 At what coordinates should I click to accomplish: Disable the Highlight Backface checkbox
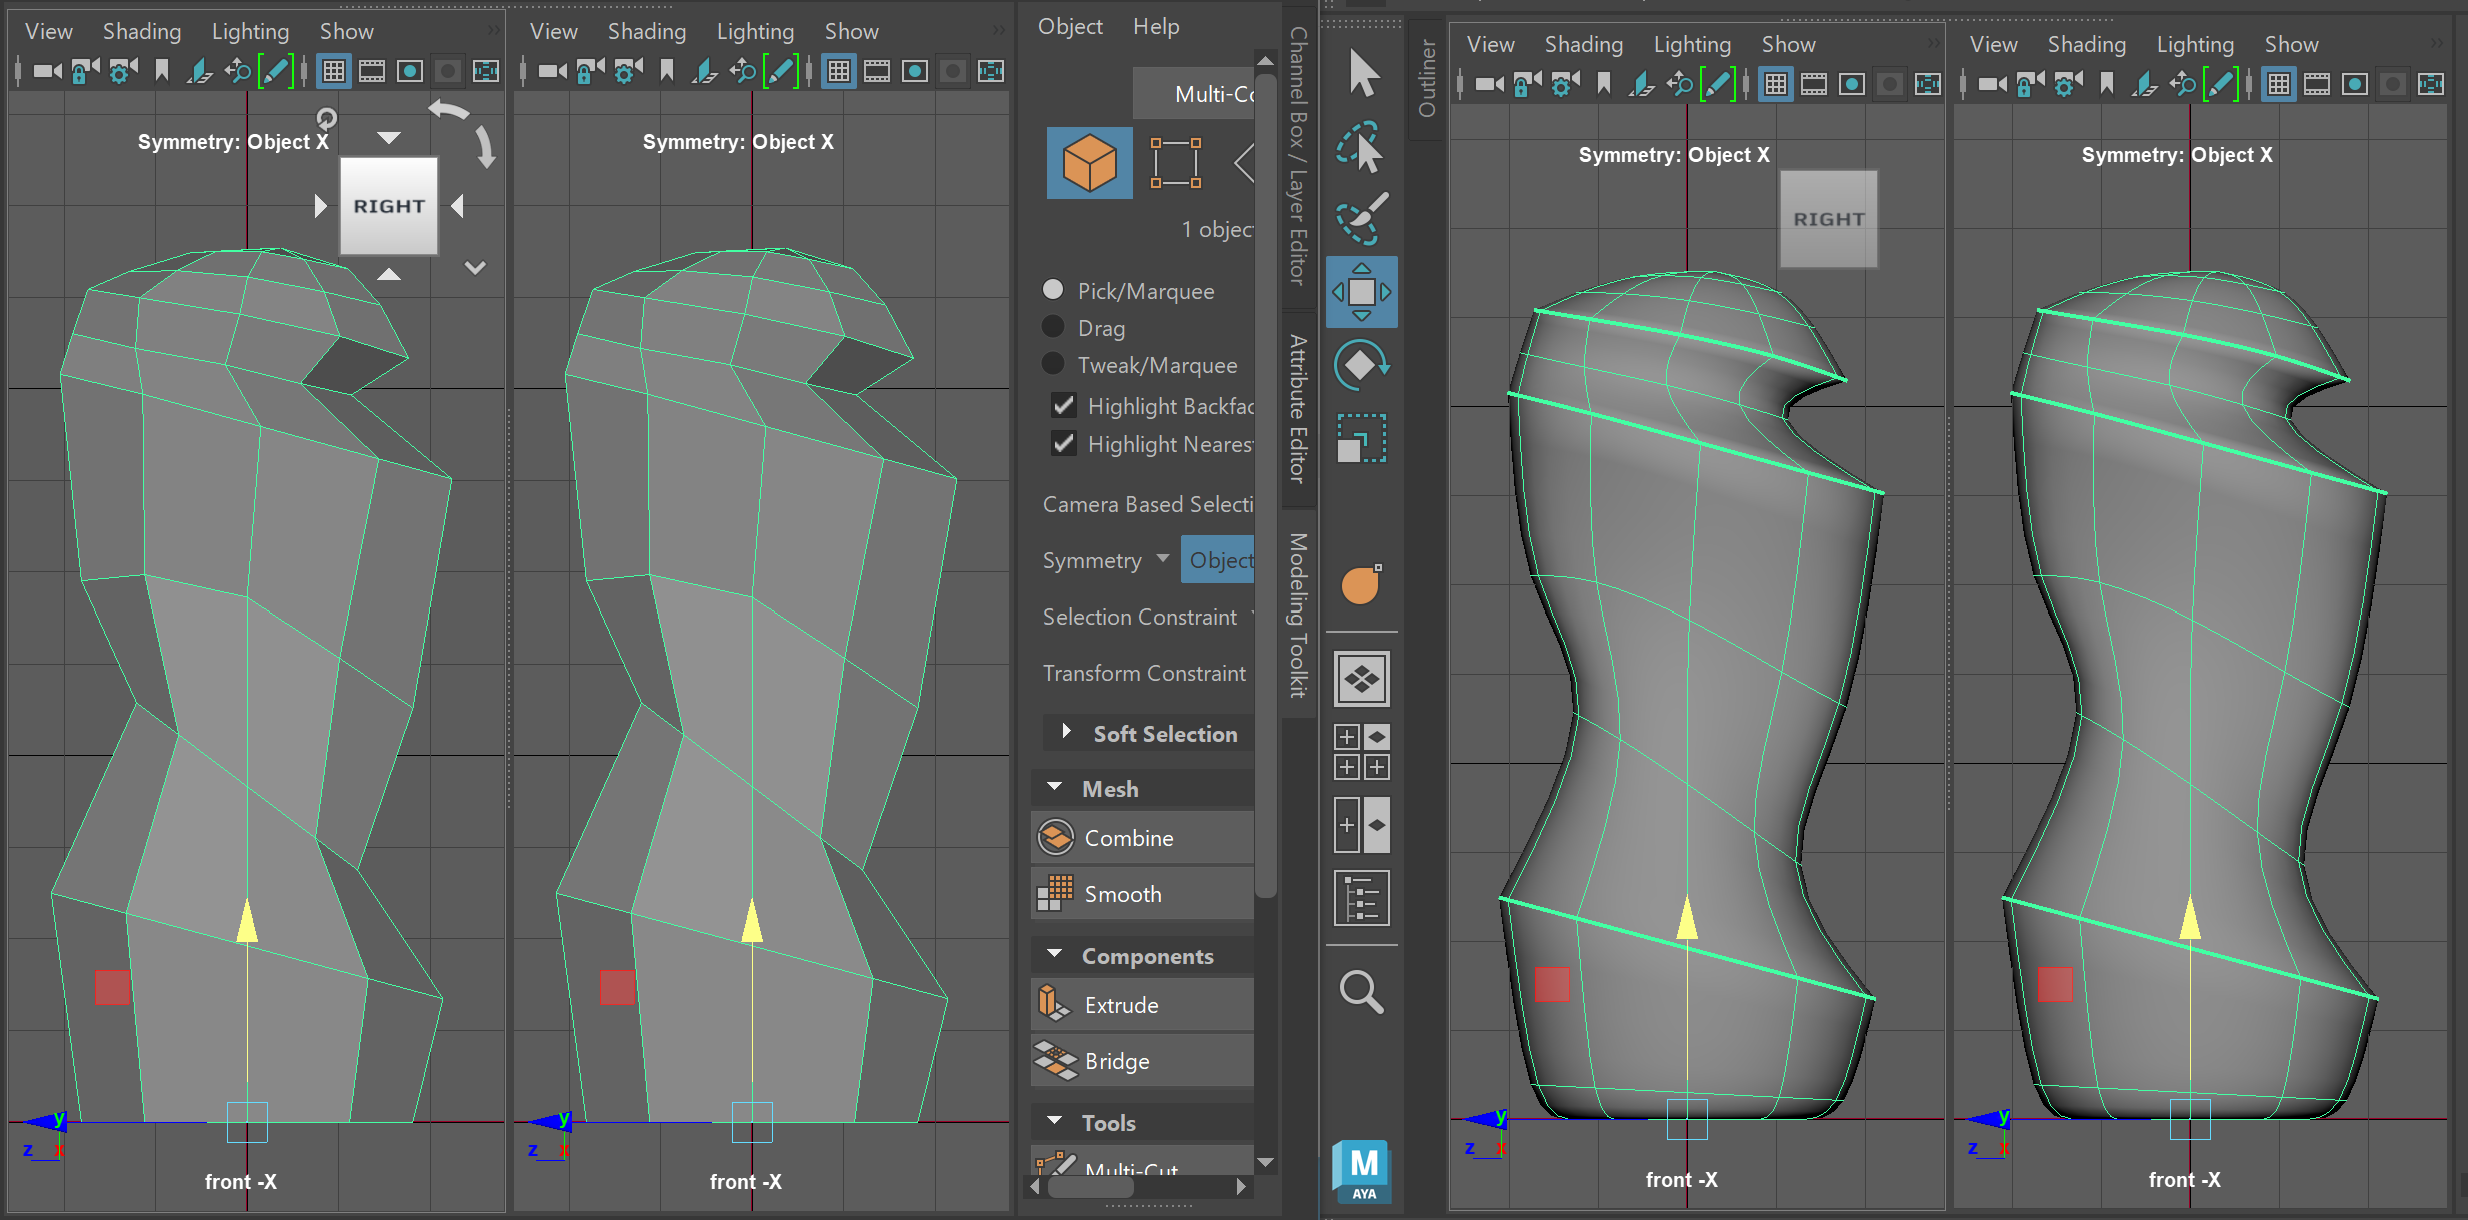point(1063,406)
